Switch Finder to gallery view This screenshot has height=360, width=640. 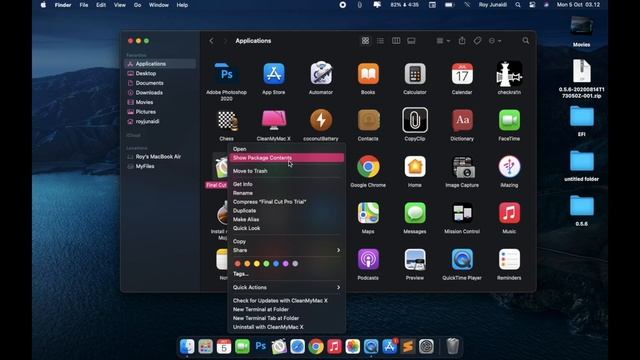pyautogui.click(x=411, y=41)
